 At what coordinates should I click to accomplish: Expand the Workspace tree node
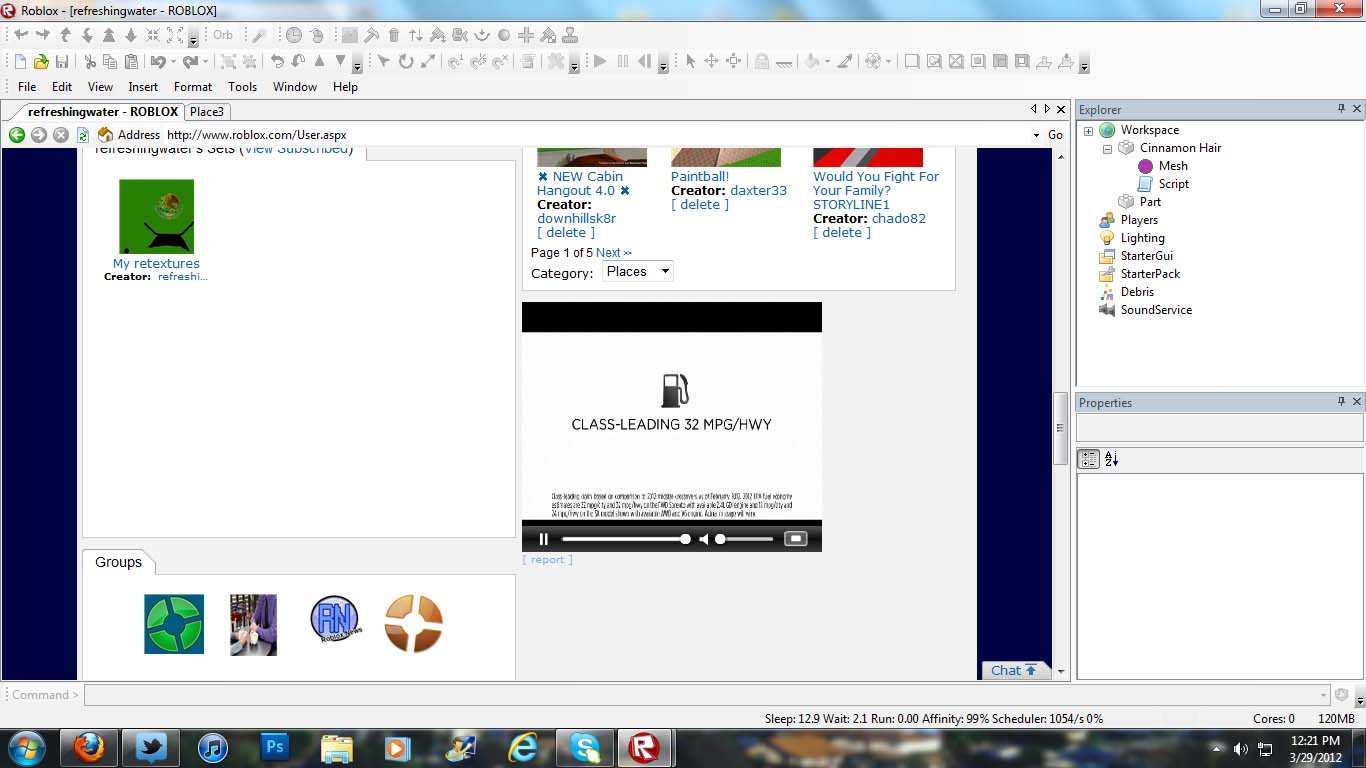pos(1088,131)
